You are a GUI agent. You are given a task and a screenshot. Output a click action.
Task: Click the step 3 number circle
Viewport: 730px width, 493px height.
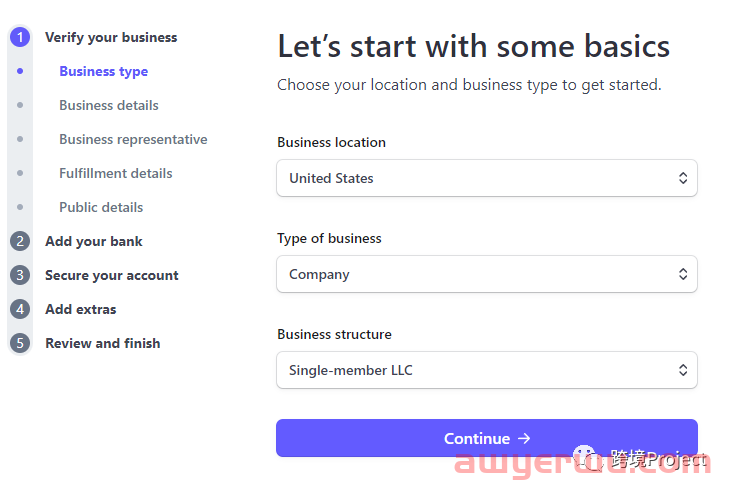click(20, 275)
